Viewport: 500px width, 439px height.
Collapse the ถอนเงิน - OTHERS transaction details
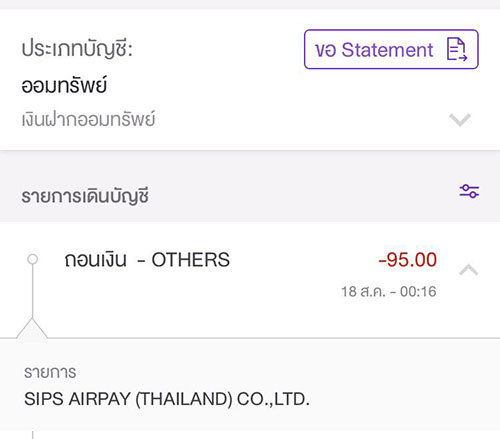tap(469, 270)
